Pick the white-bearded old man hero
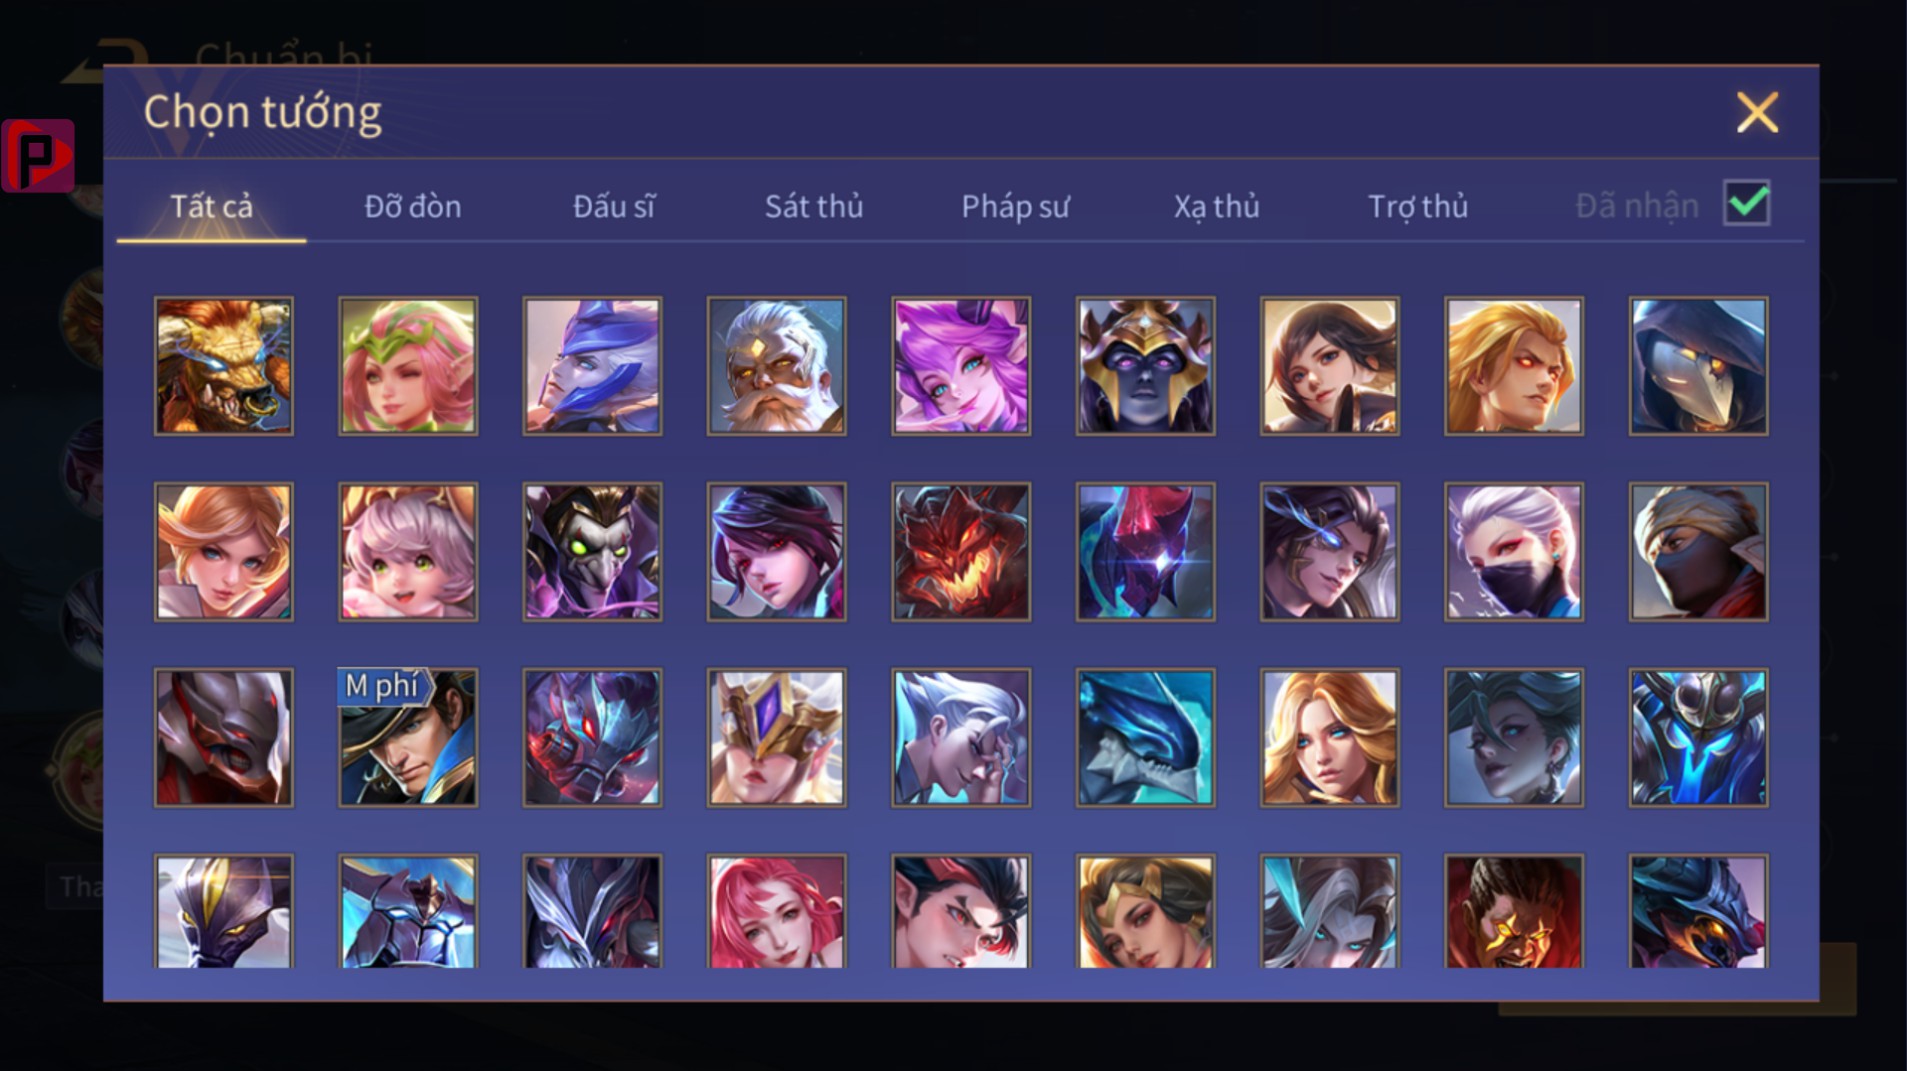The image size is (1907, 1071). pos(776,366)
